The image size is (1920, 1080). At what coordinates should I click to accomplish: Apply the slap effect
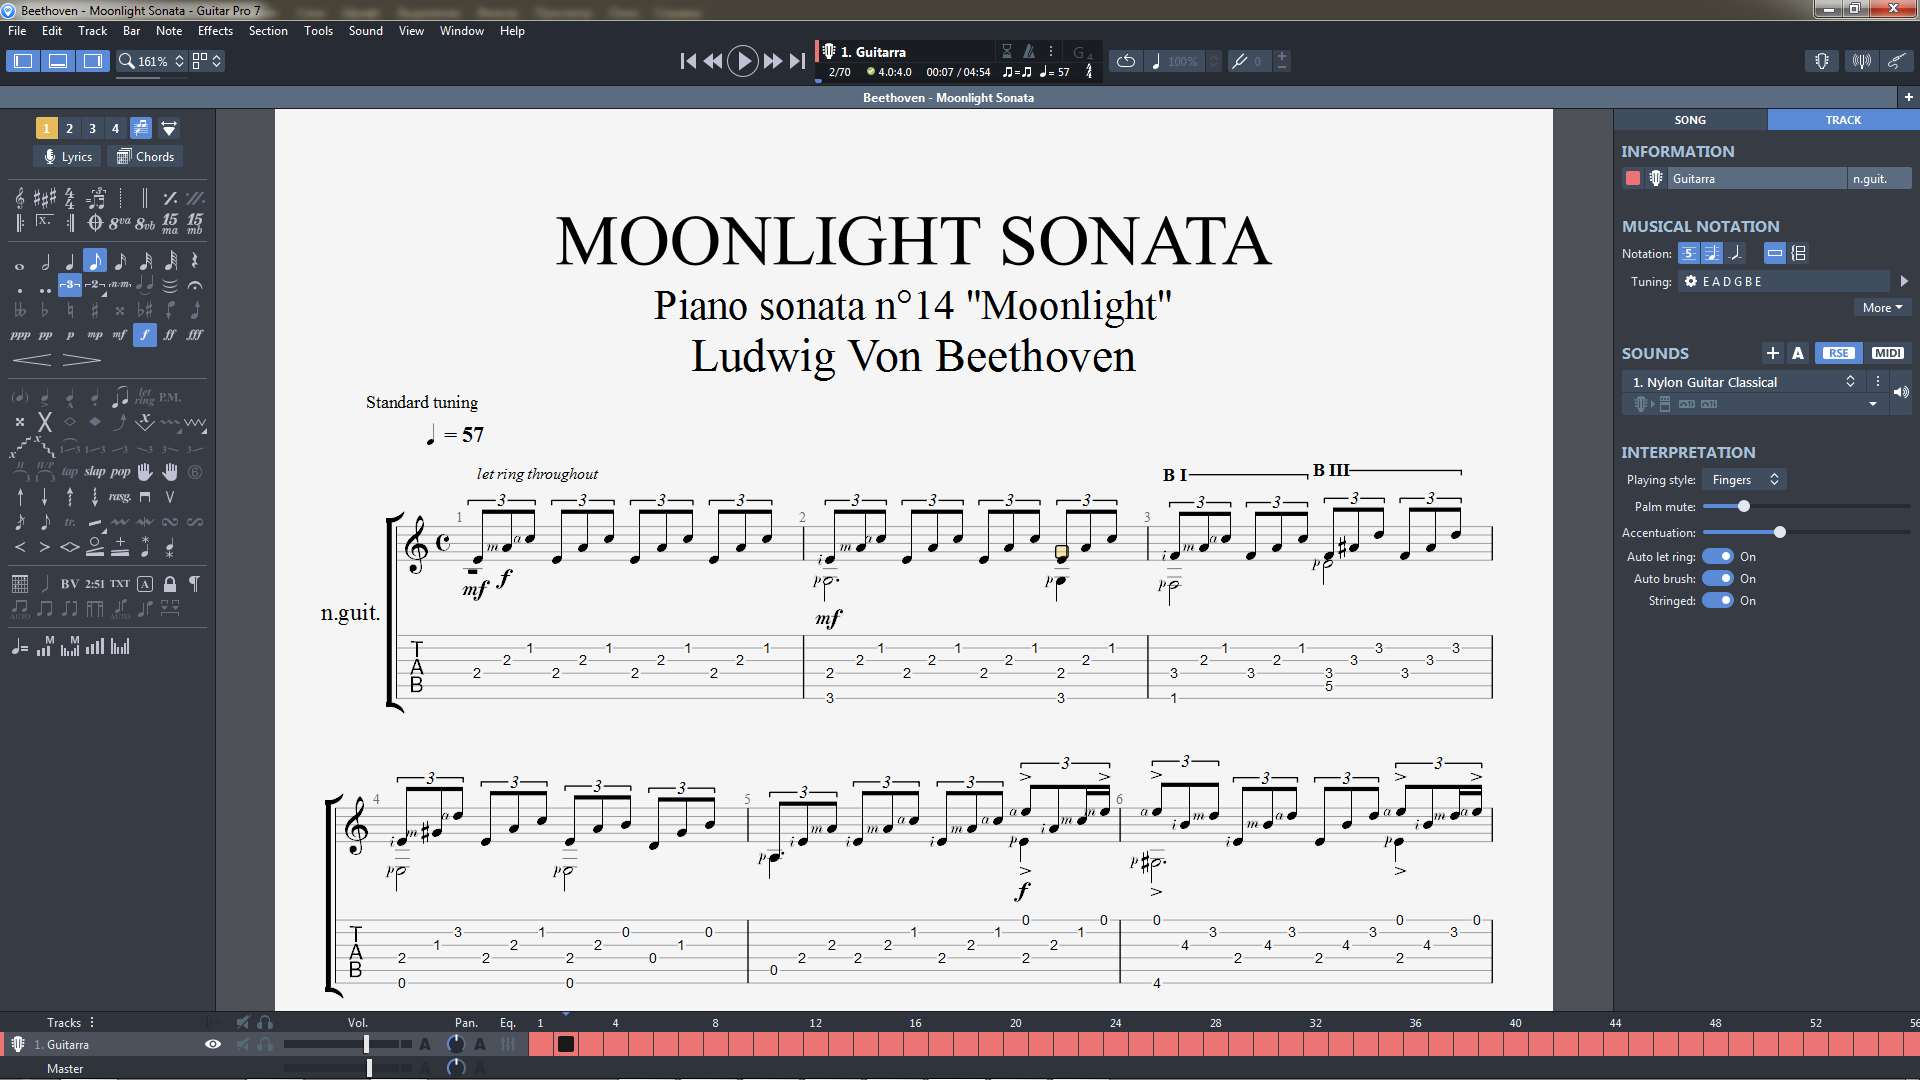pyautogui.click(x=95, y=472)
